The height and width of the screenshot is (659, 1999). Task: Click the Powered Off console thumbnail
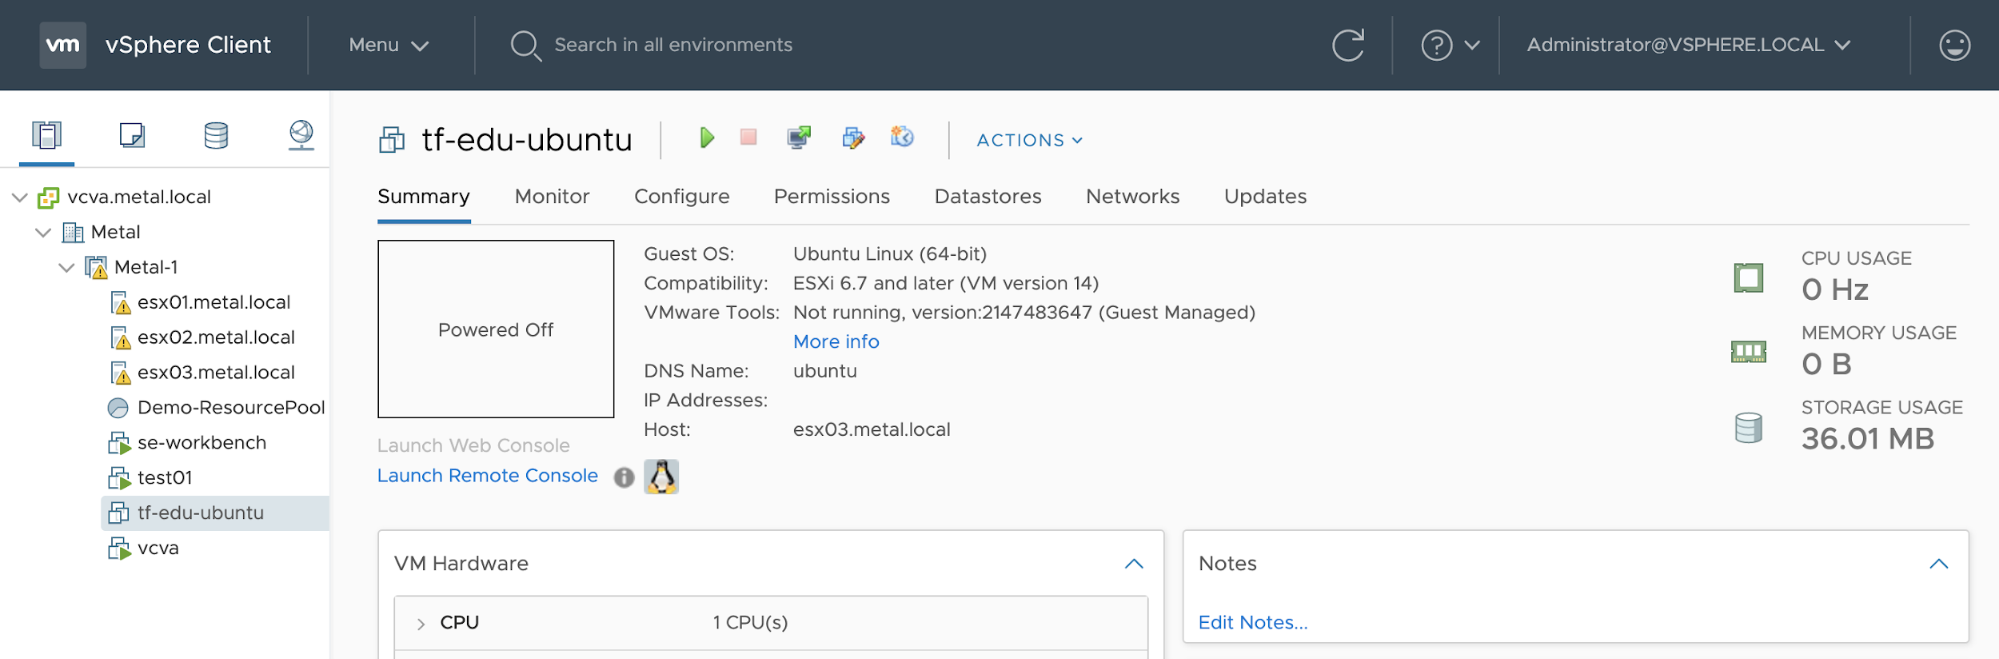point(496,329)
